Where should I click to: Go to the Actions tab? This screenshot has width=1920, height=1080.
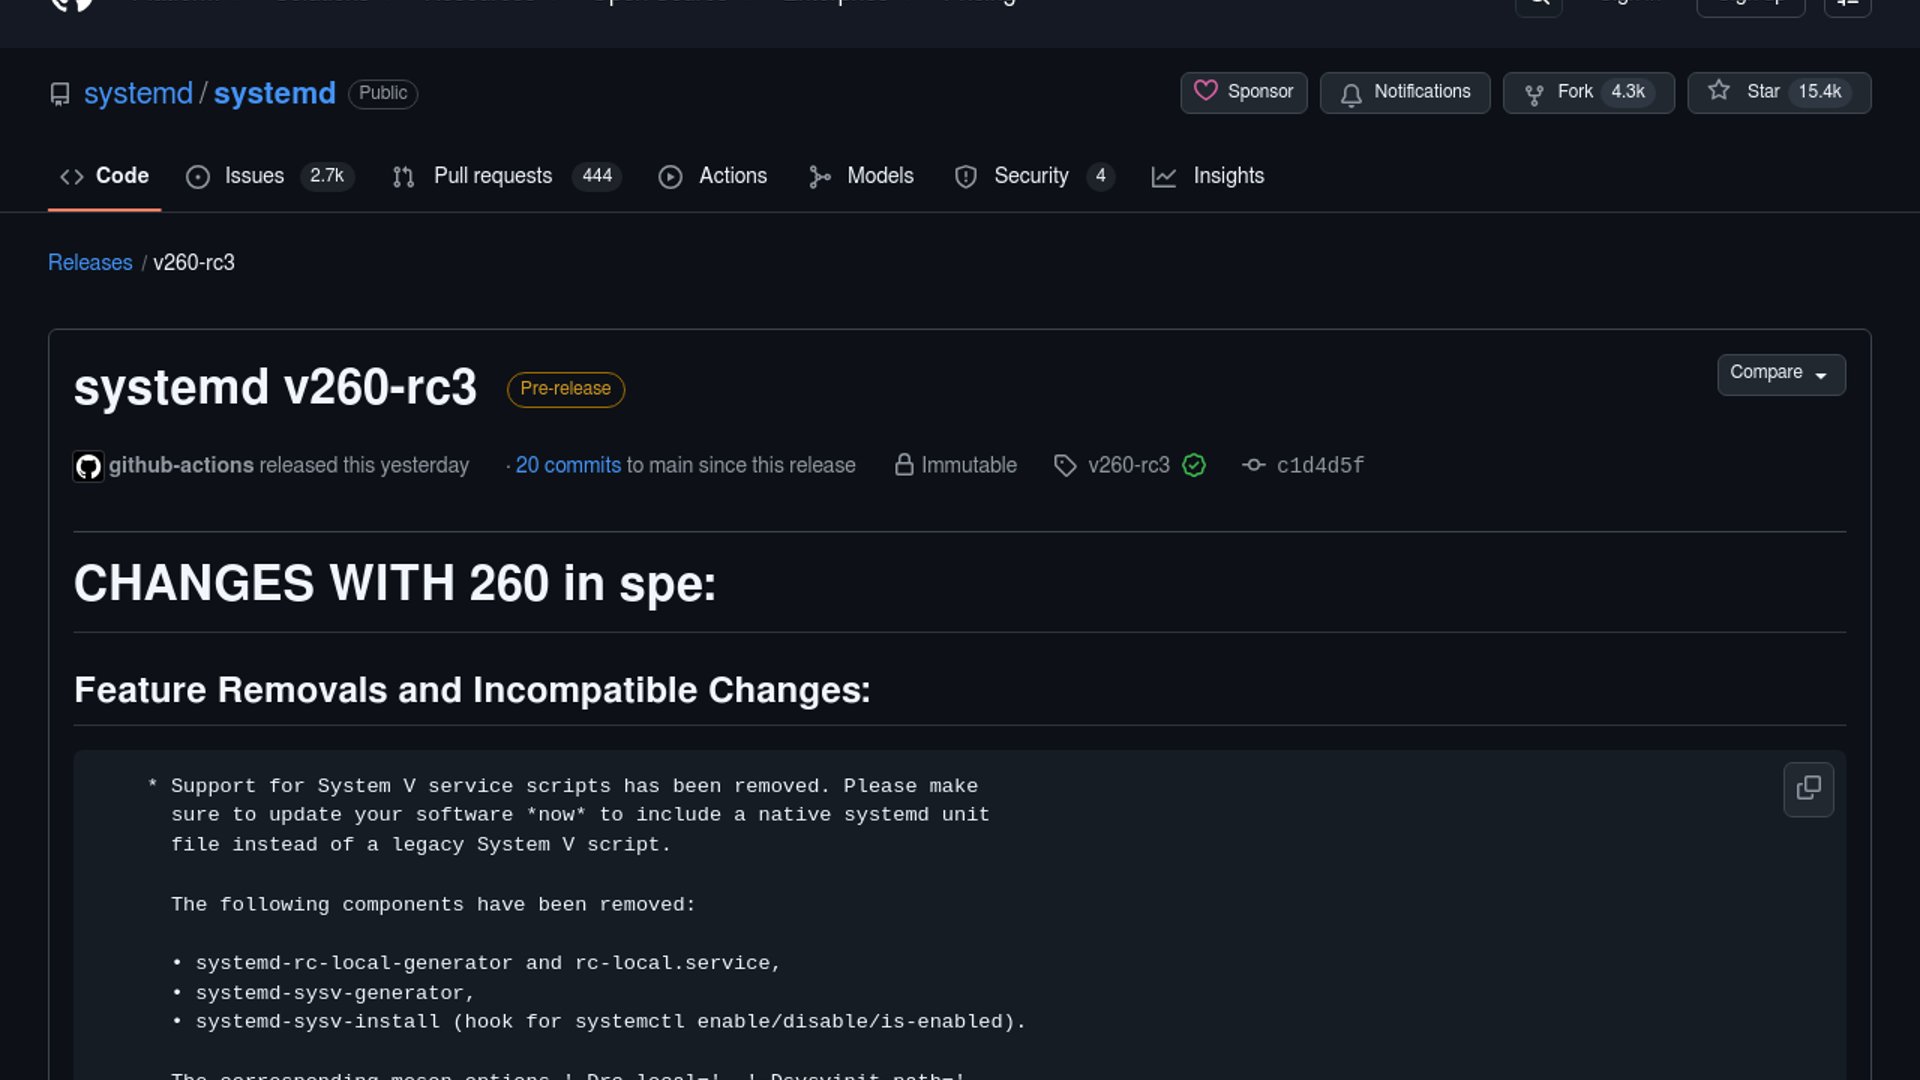point(732,176)
